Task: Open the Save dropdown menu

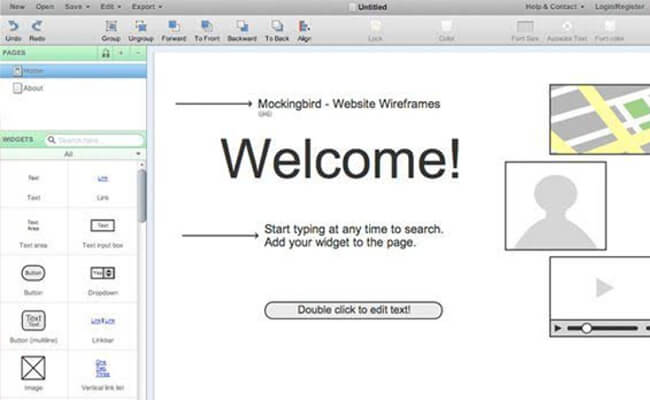Action: [74, 6]
